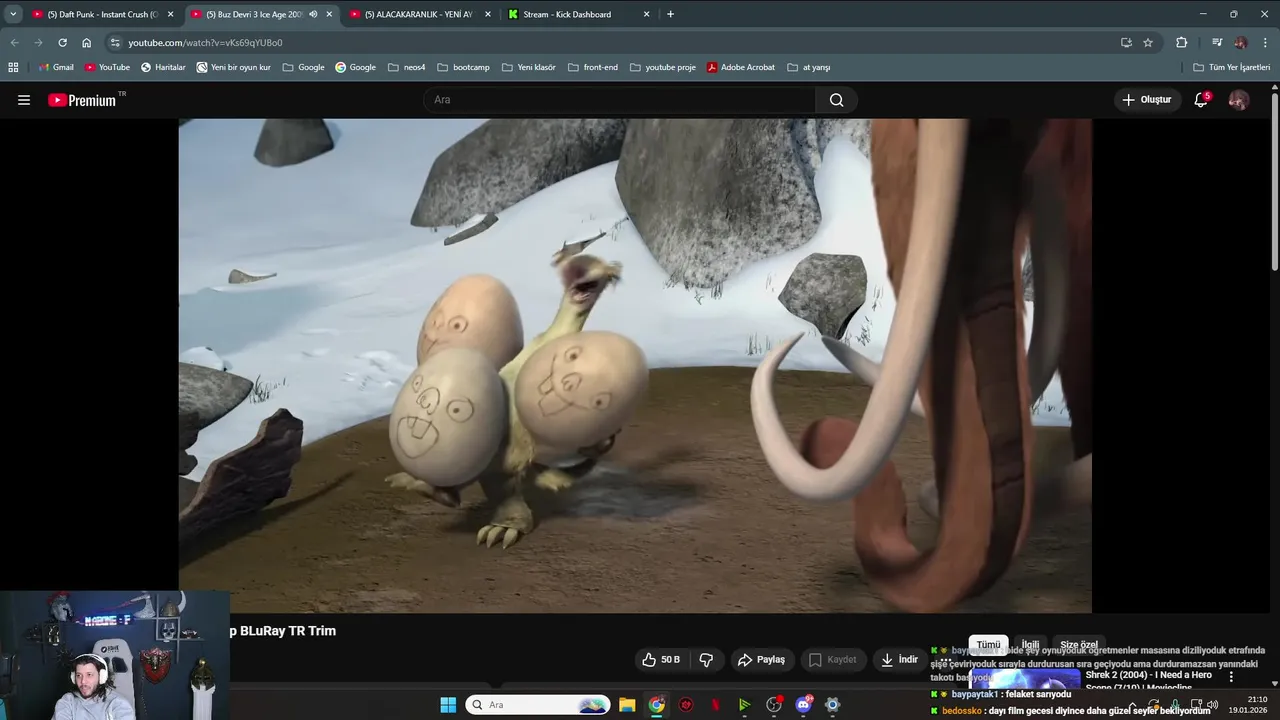Open Discord from the taskbar
This screenshot has height=720, width=1280.
[803, 705]
